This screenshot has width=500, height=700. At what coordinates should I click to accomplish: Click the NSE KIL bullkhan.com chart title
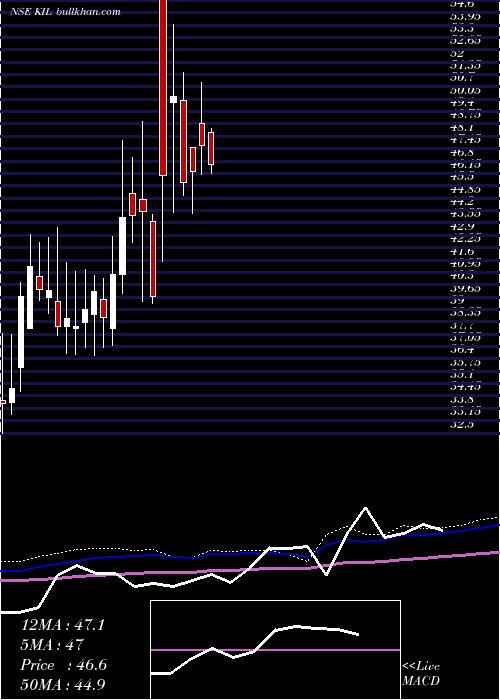pyautogui.click(x=66, y=12)
